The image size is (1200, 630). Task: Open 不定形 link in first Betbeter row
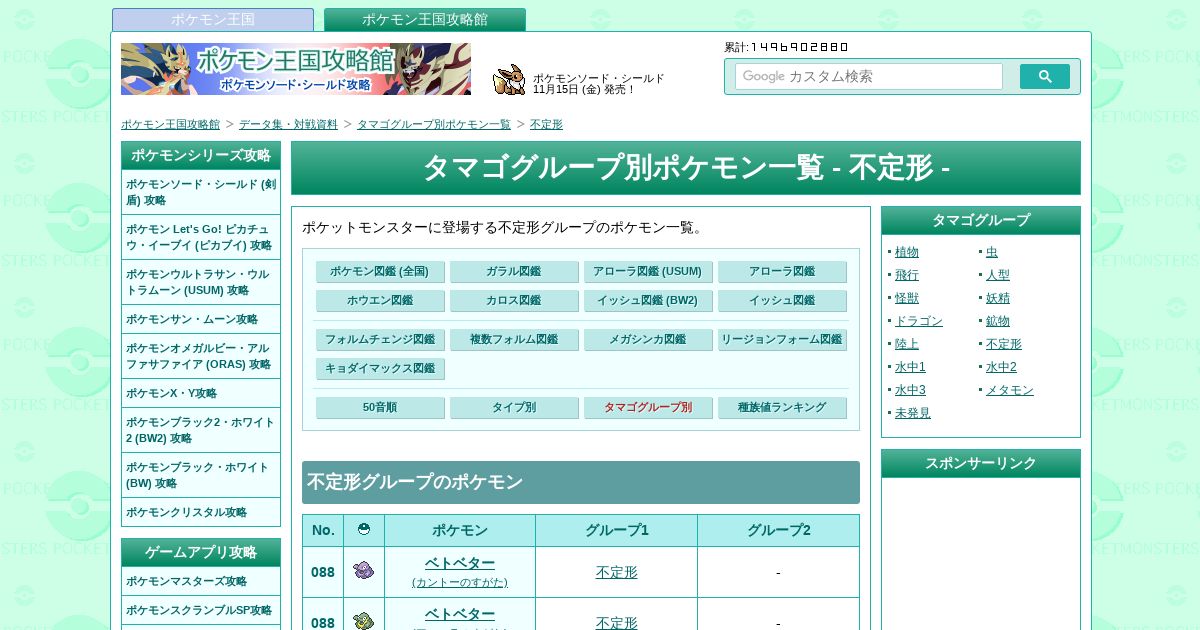pyautogui.click(x=616, y=572)
